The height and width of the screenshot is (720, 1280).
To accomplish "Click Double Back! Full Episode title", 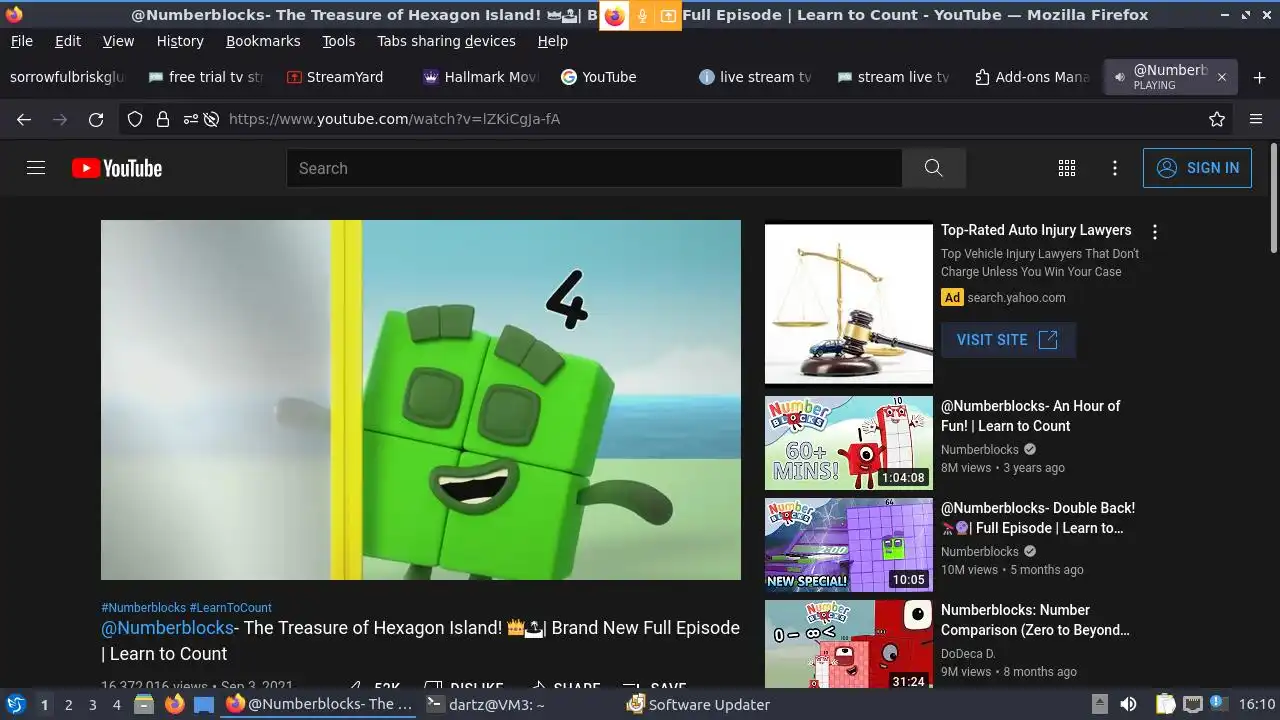I will pyautogui.click(x=1038, y=518).
